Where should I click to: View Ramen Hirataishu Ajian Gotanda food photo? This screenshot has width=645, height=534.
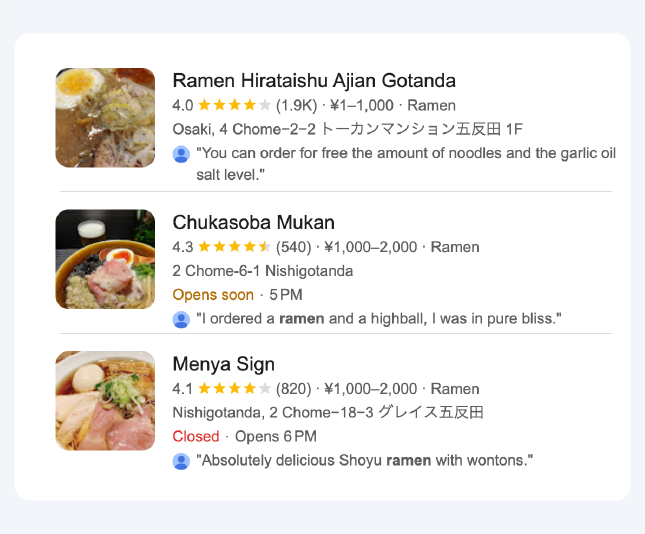pos(105,118)
